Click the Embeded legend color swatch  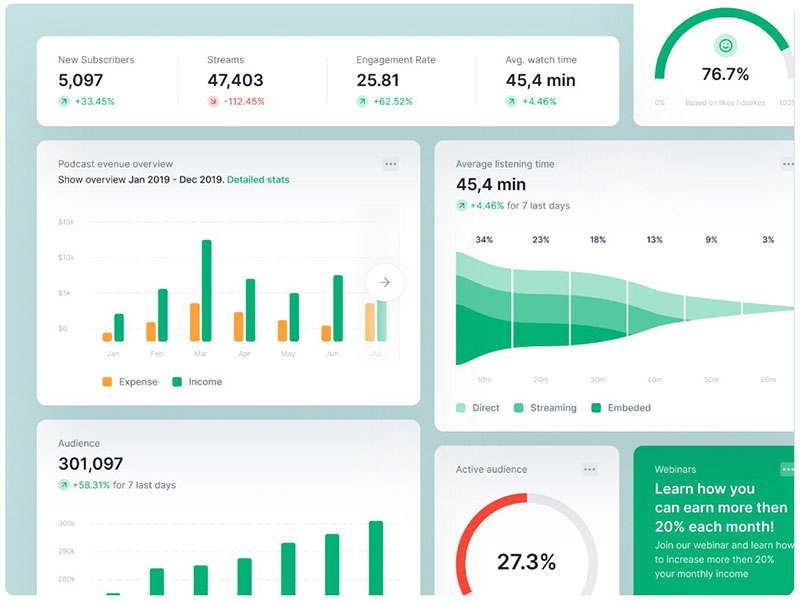(596, 408)
